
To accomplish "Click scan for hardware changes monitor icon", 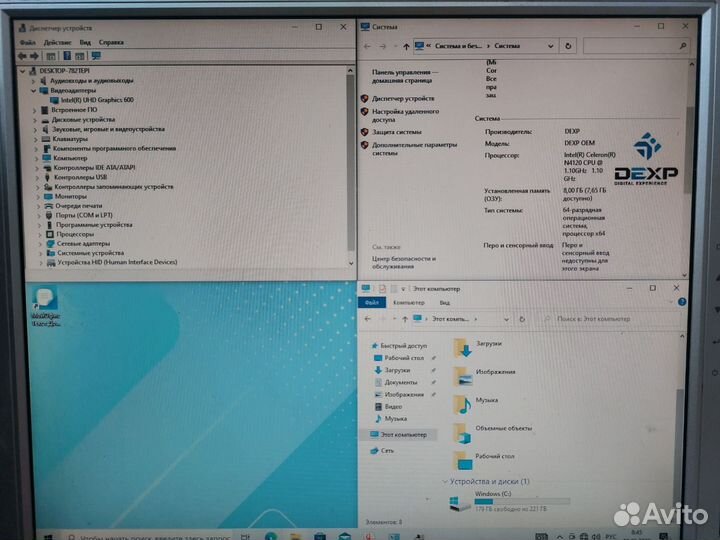I will pos(96,56).
